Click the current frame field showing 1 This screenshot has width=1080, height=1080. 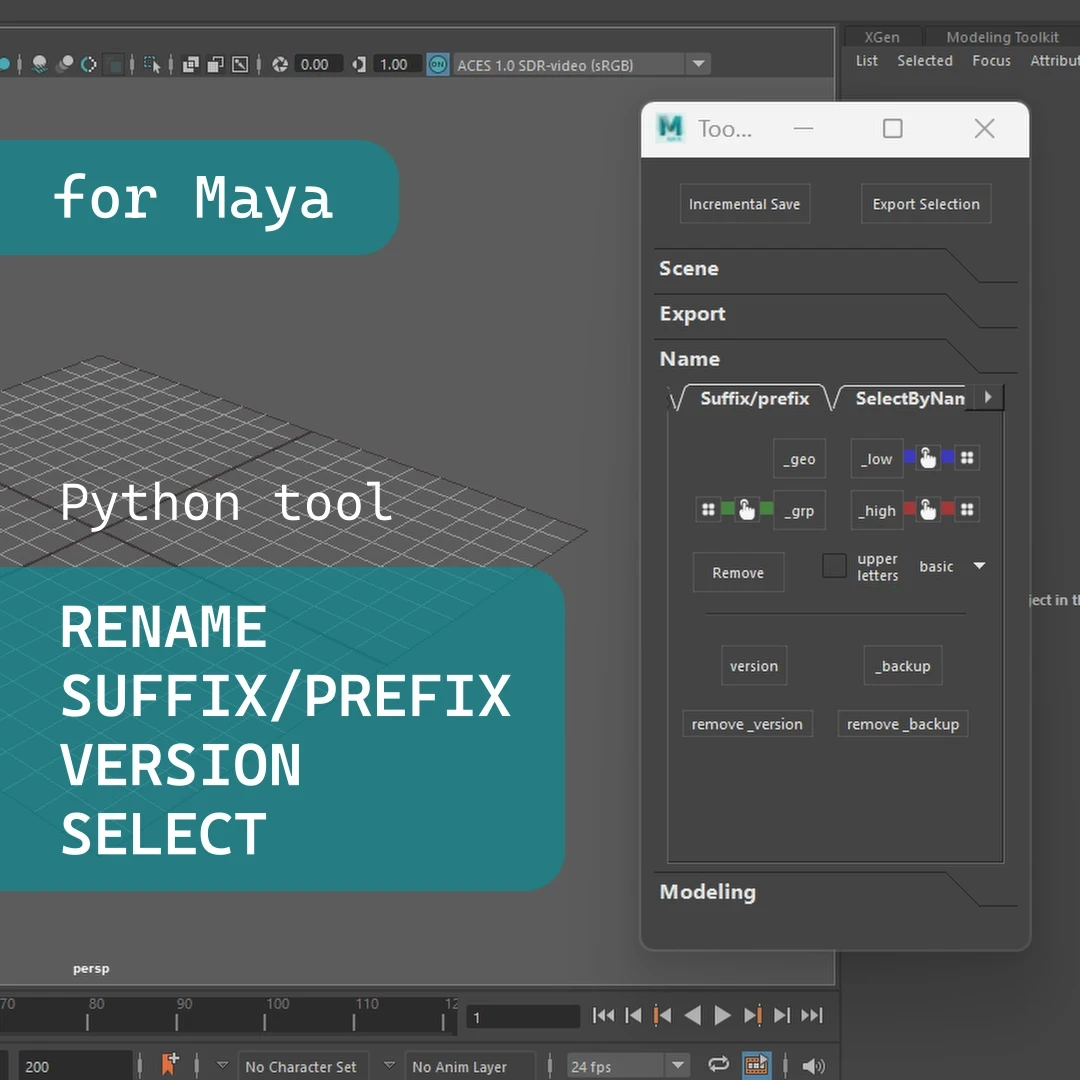tap(523, 1015)
